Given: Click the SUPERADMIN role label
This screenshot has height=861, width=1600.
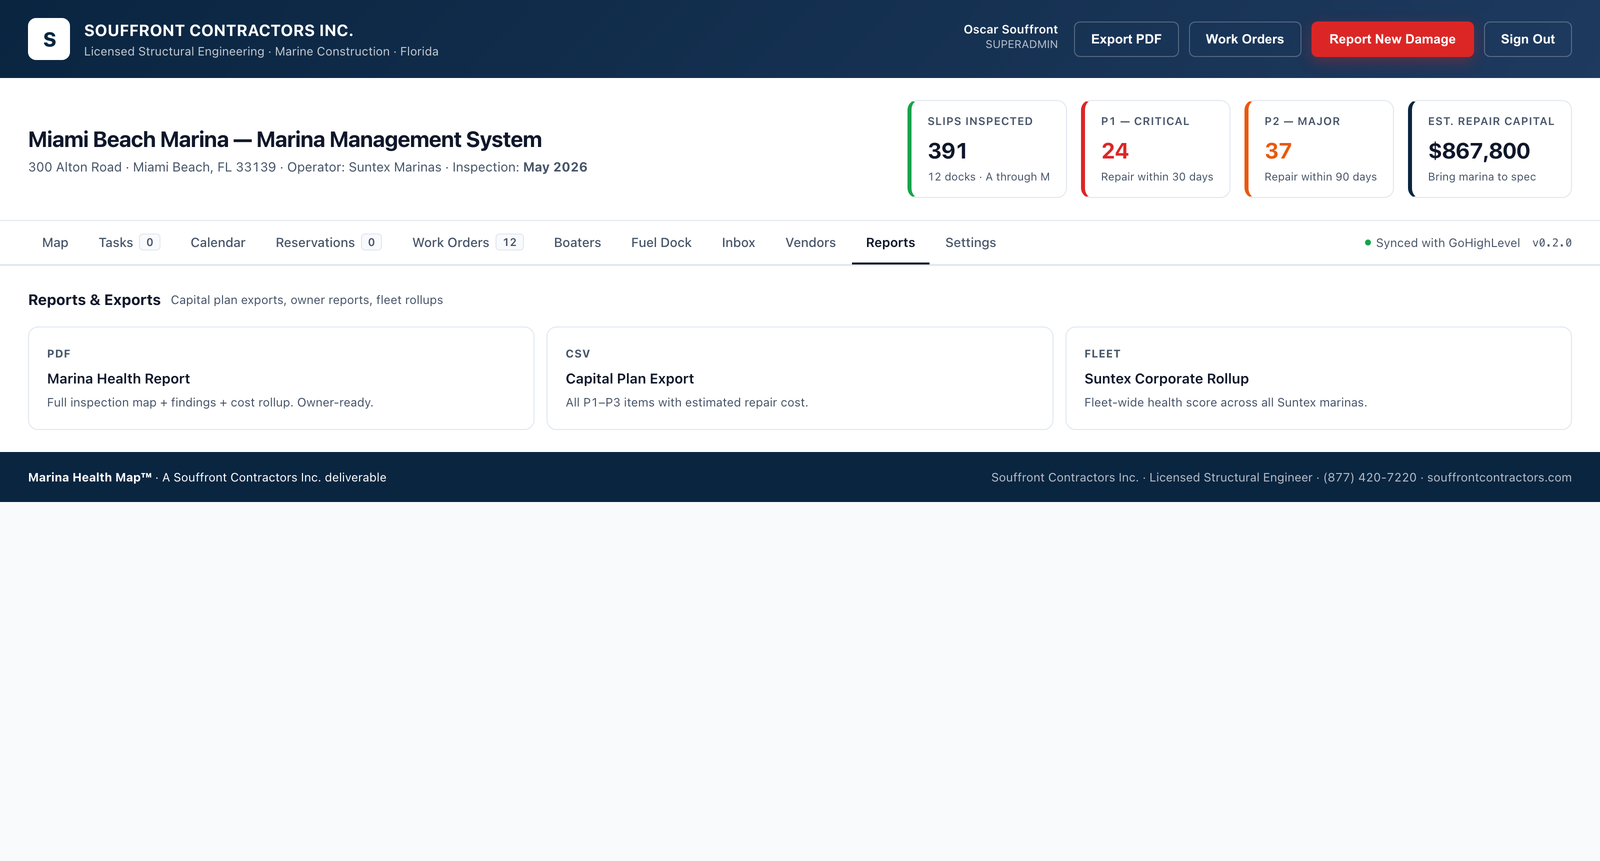Looking at the screenshot, I should click(x=1021, y=45).
